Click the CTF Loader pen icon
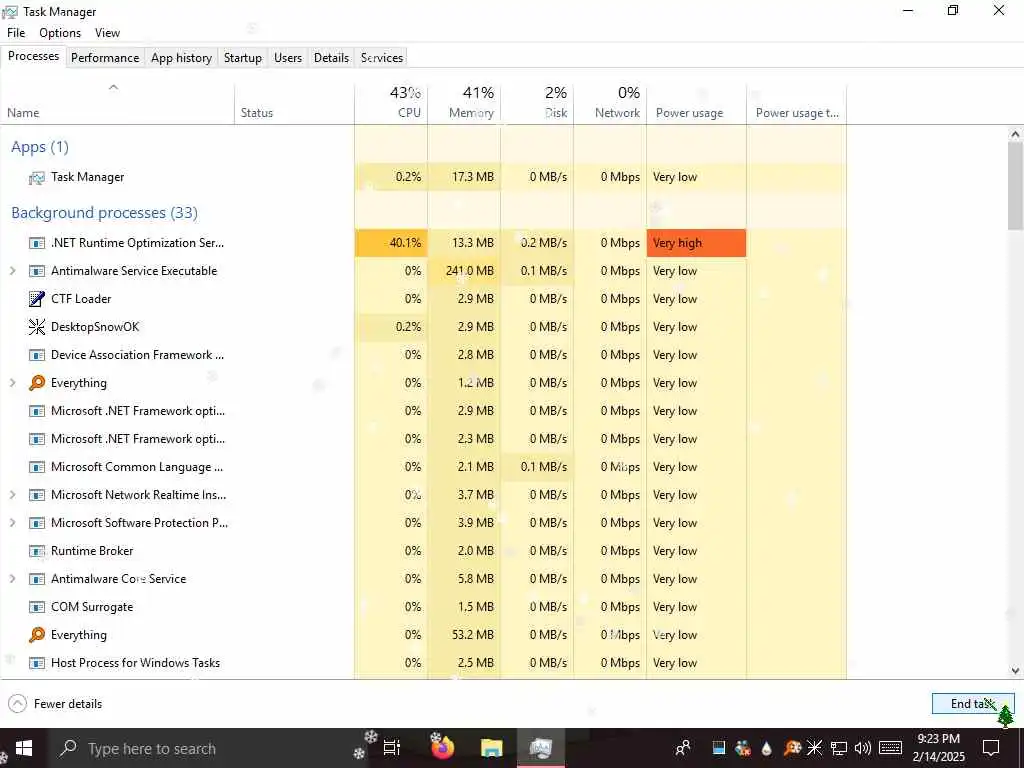Image resolution: width=1024 pixels, height=768 pixels. (37, 299)
